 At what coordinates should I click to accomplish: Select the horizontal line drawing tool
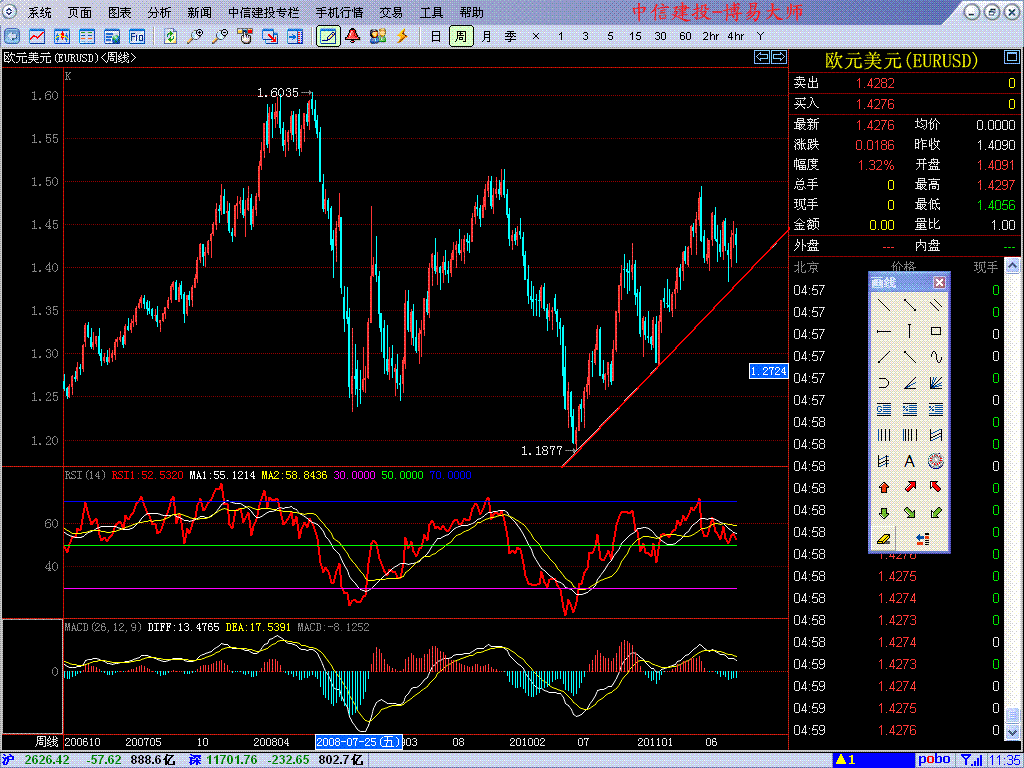point(883,331)
